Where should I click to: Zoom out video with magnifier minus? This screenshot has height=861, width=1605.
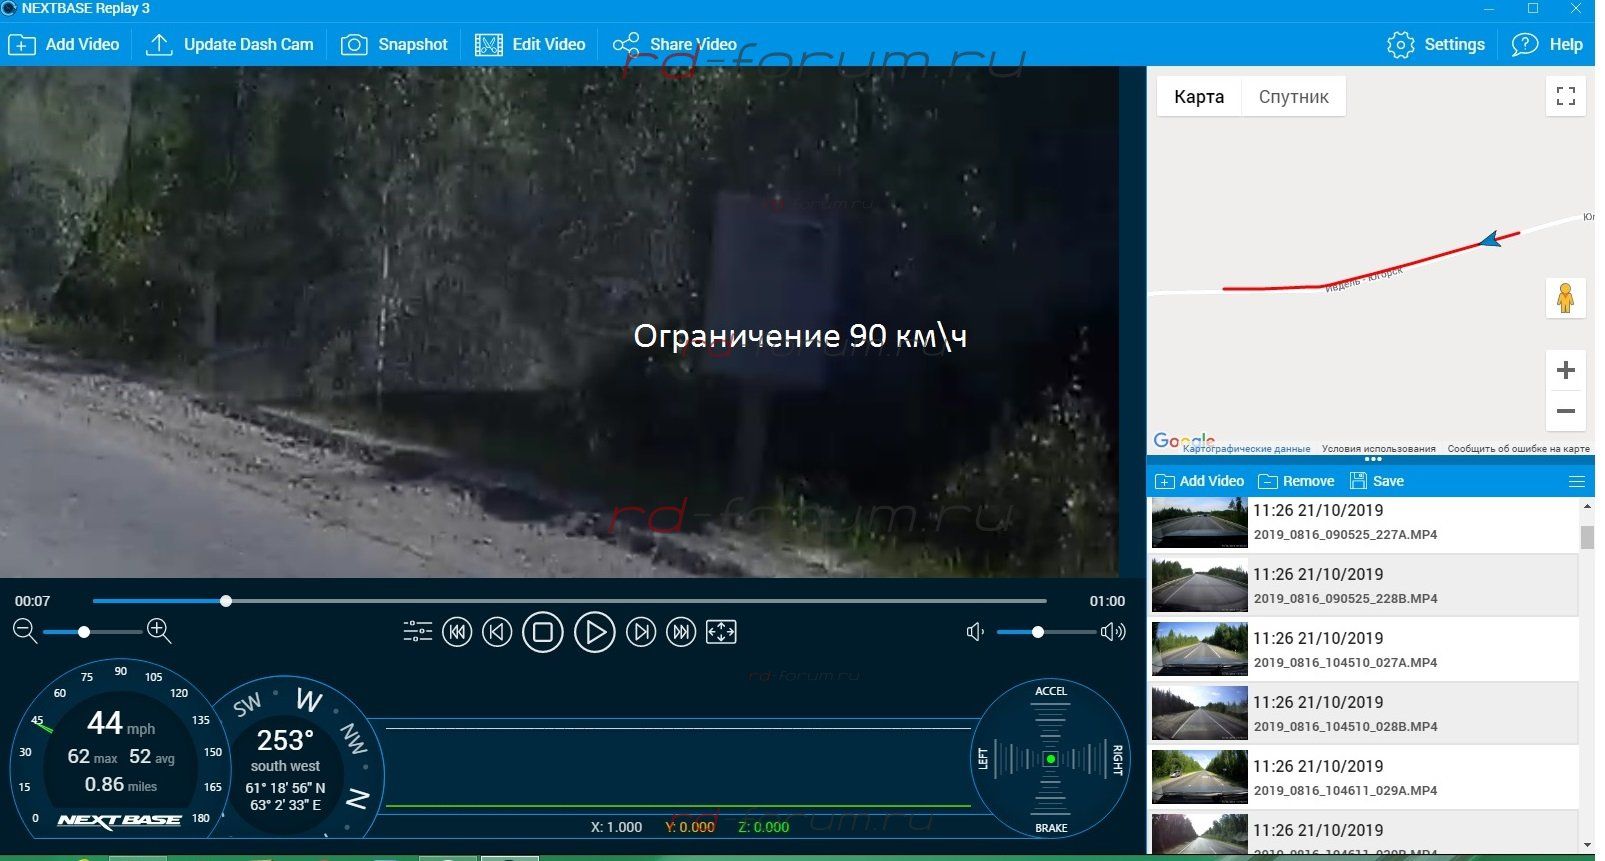tap(25, 631)
